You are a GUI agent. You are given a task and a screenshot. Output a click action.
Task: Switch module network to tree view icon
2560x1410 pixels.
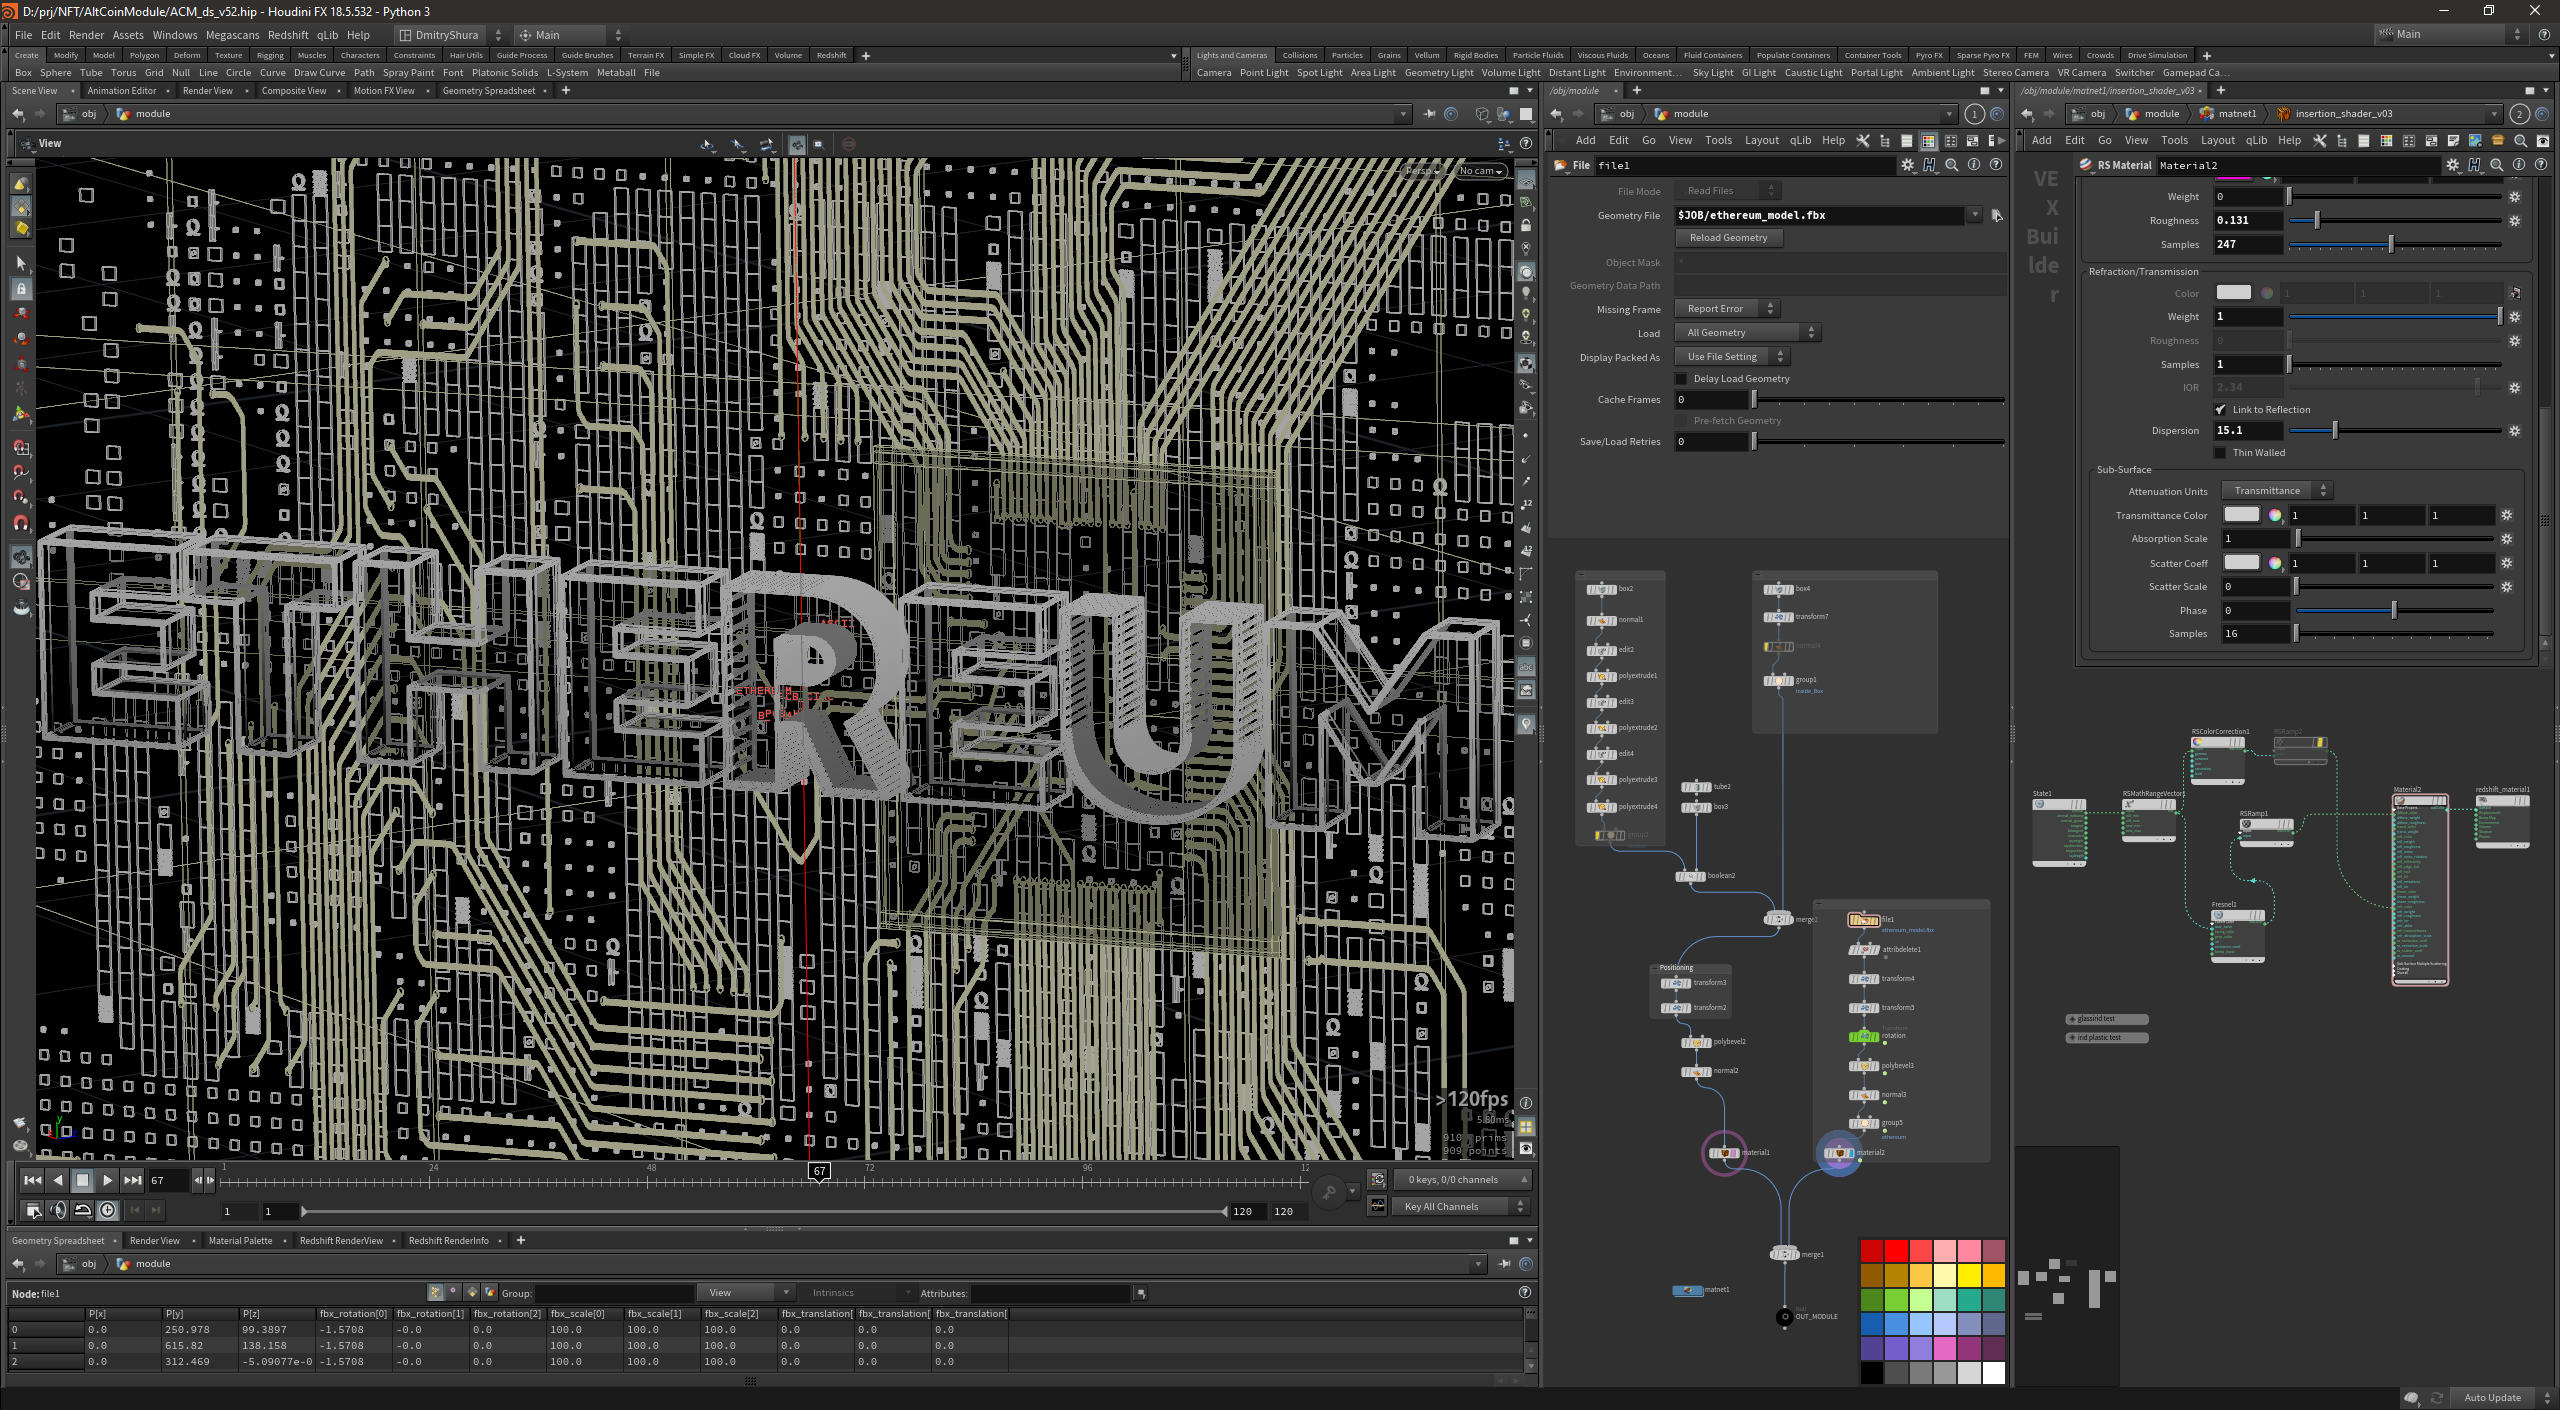pos(1885,141)
